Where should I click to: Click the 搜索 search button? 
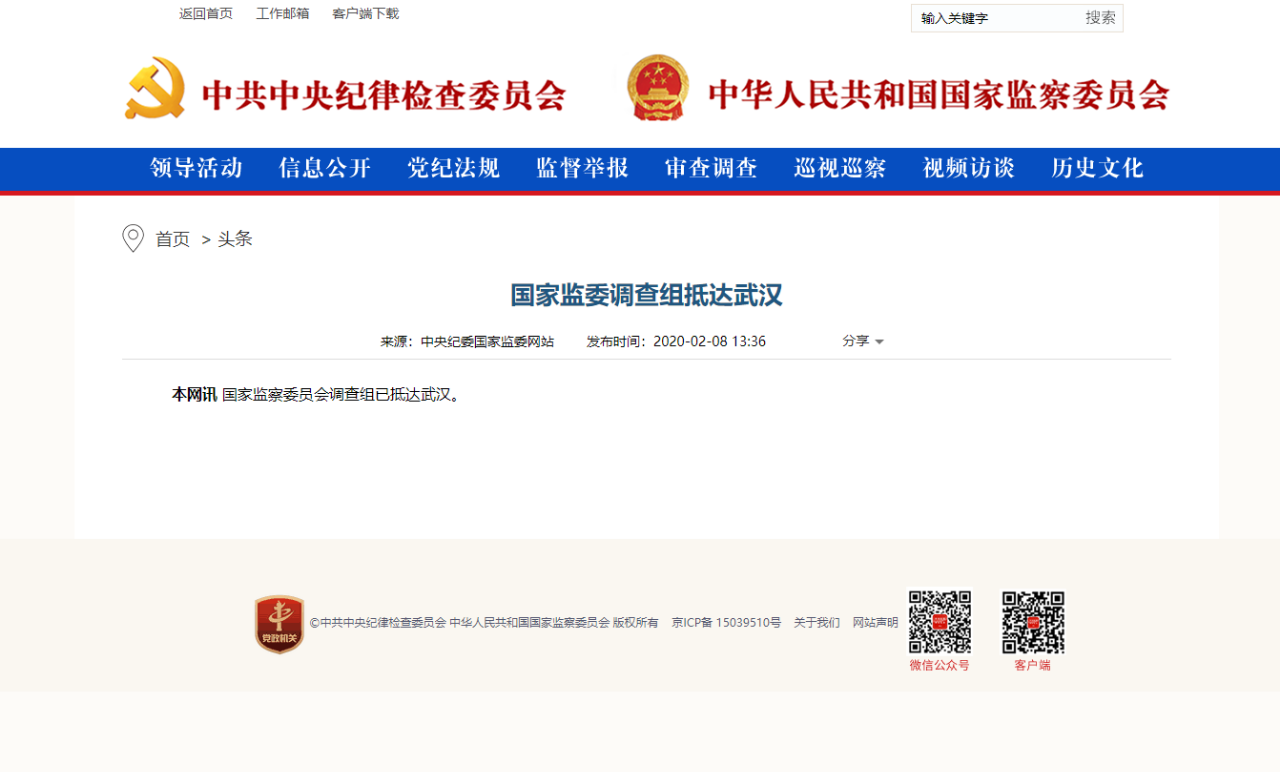(1100, 18)
